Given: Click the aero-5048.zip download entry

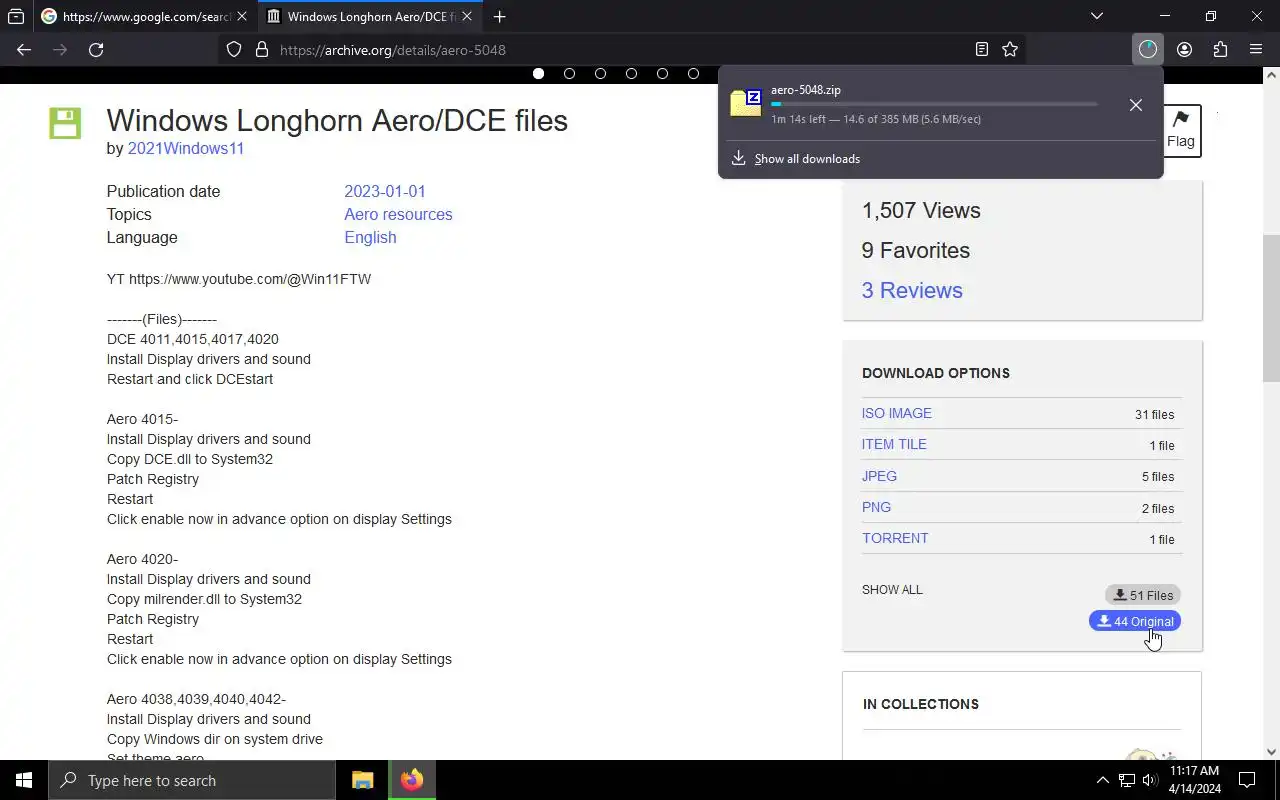Looking at the screenshot, I should point(940,104).
